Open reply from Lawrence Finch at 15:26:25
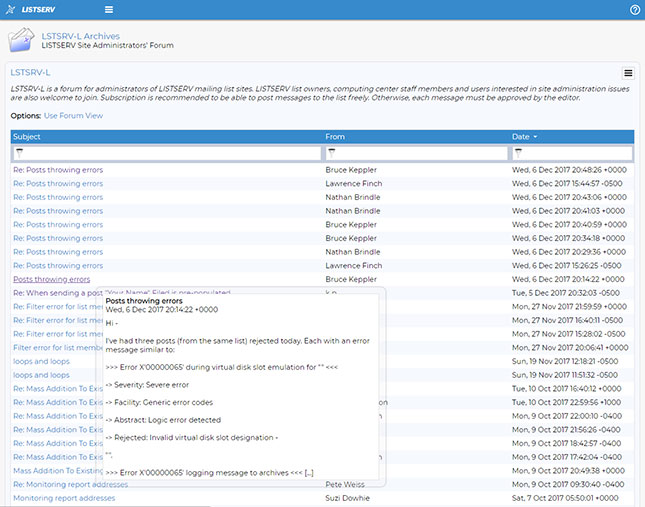The height and width of the screenshot is (507, 645). point(58,265)
